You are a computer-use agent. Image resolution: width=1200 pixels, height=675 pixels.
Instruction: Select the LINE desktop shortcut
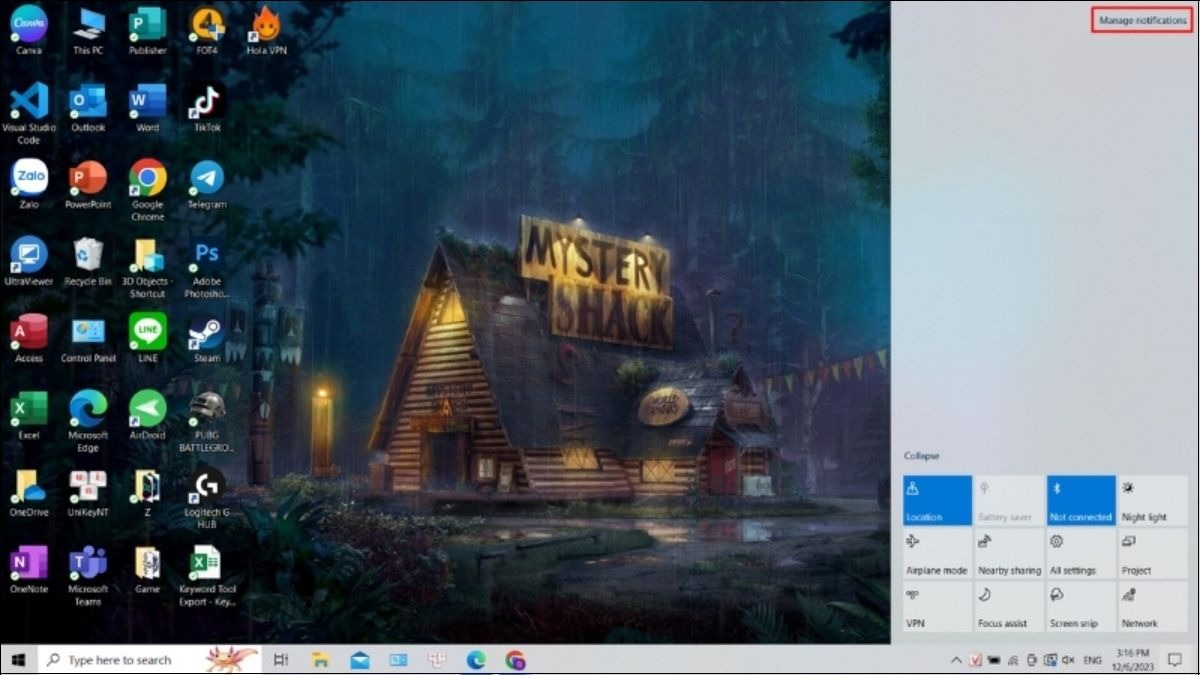147,338
